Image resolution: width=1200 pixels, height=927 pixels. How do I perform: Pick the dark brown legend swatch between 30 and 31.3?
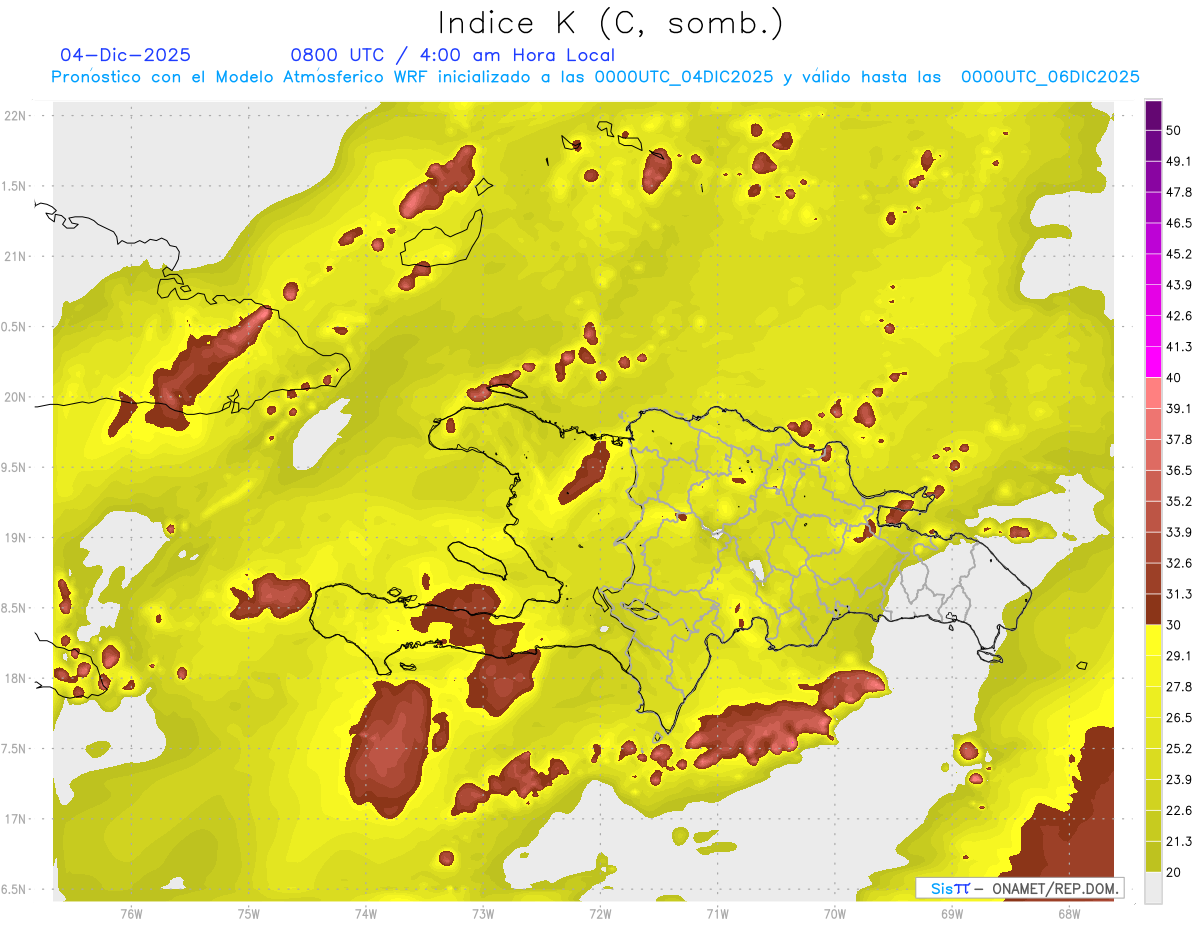1154,609
